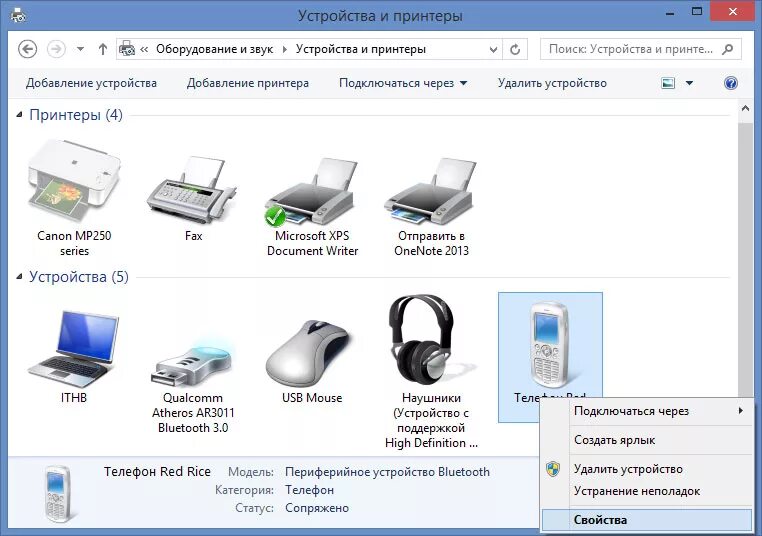Click the Back navigation arrow
762x536 pixels.
click(27, 49)
